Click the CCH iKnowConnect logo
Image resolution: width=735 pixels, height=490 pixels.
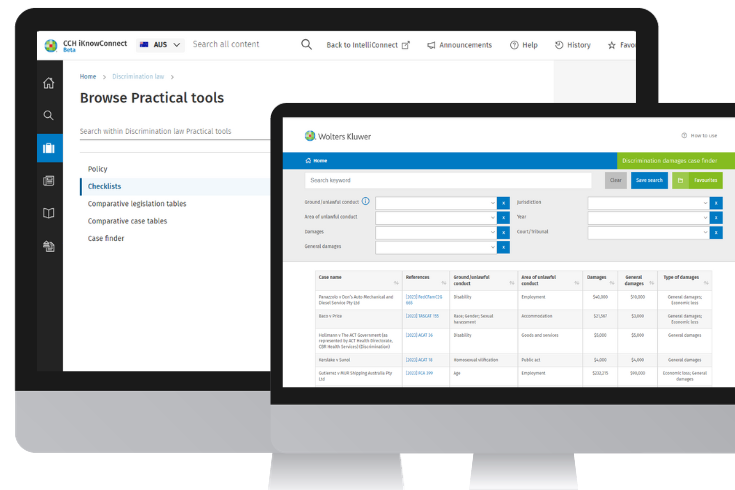51,45
